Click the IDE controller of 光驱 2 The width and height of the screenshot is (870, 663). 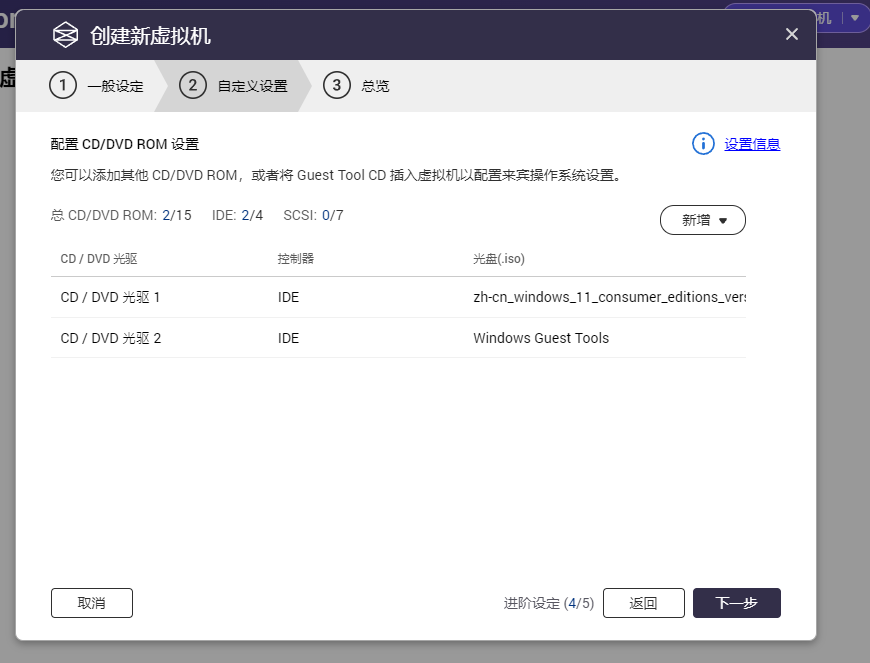(288, 338)
